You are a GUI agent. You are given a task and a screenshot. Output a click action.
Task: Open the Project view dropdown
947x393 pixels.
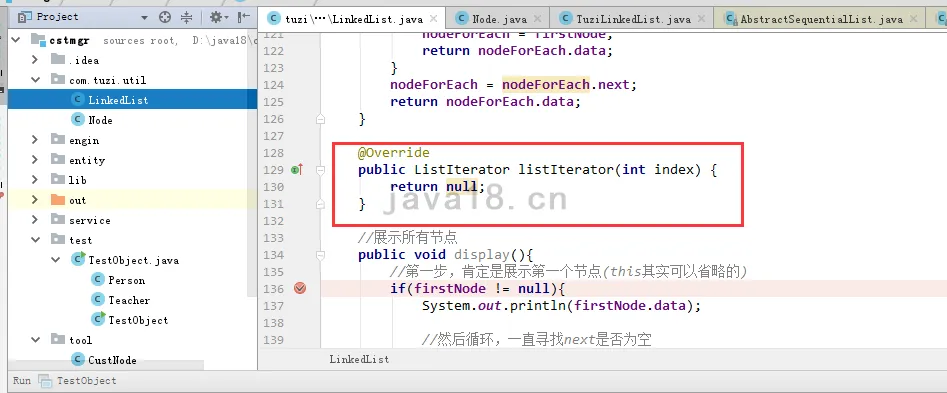point(144,18)
